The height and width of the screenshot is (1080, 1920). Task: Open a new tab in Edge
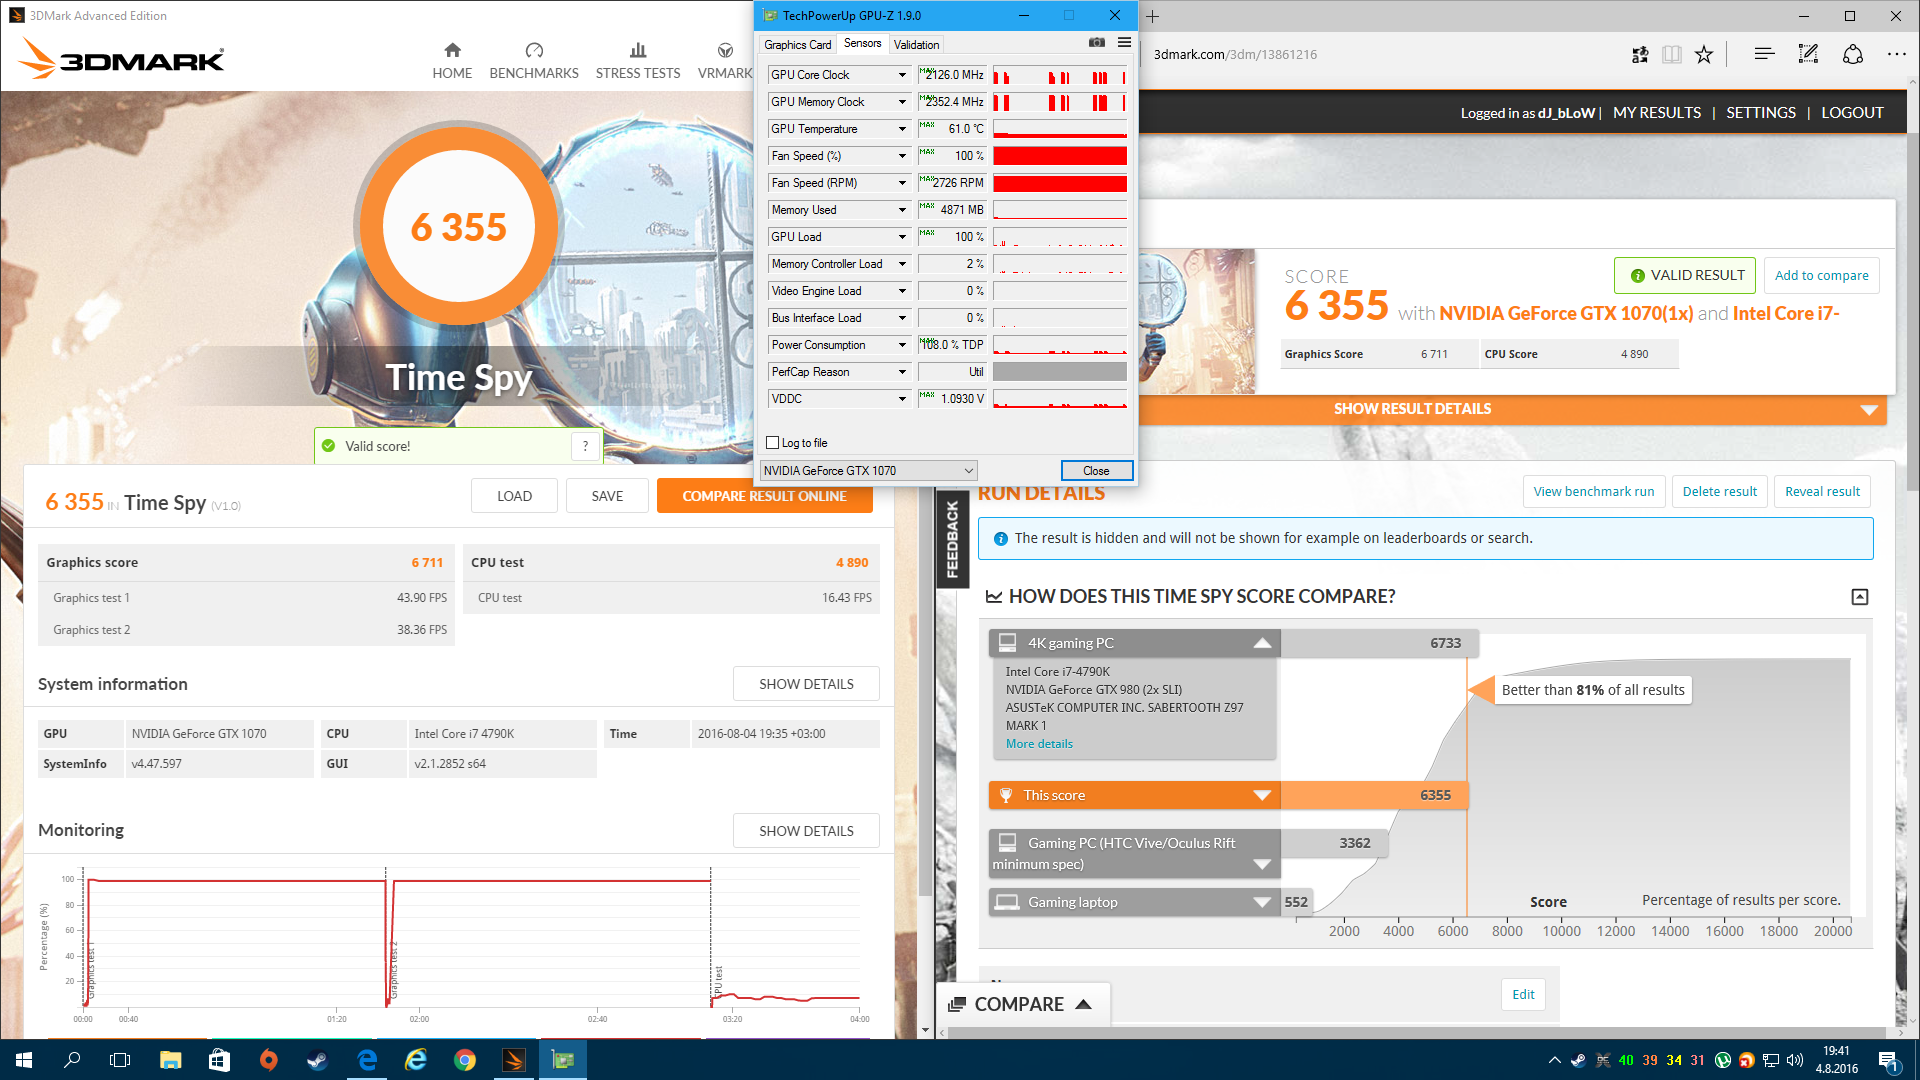(x=1152, y=16)
